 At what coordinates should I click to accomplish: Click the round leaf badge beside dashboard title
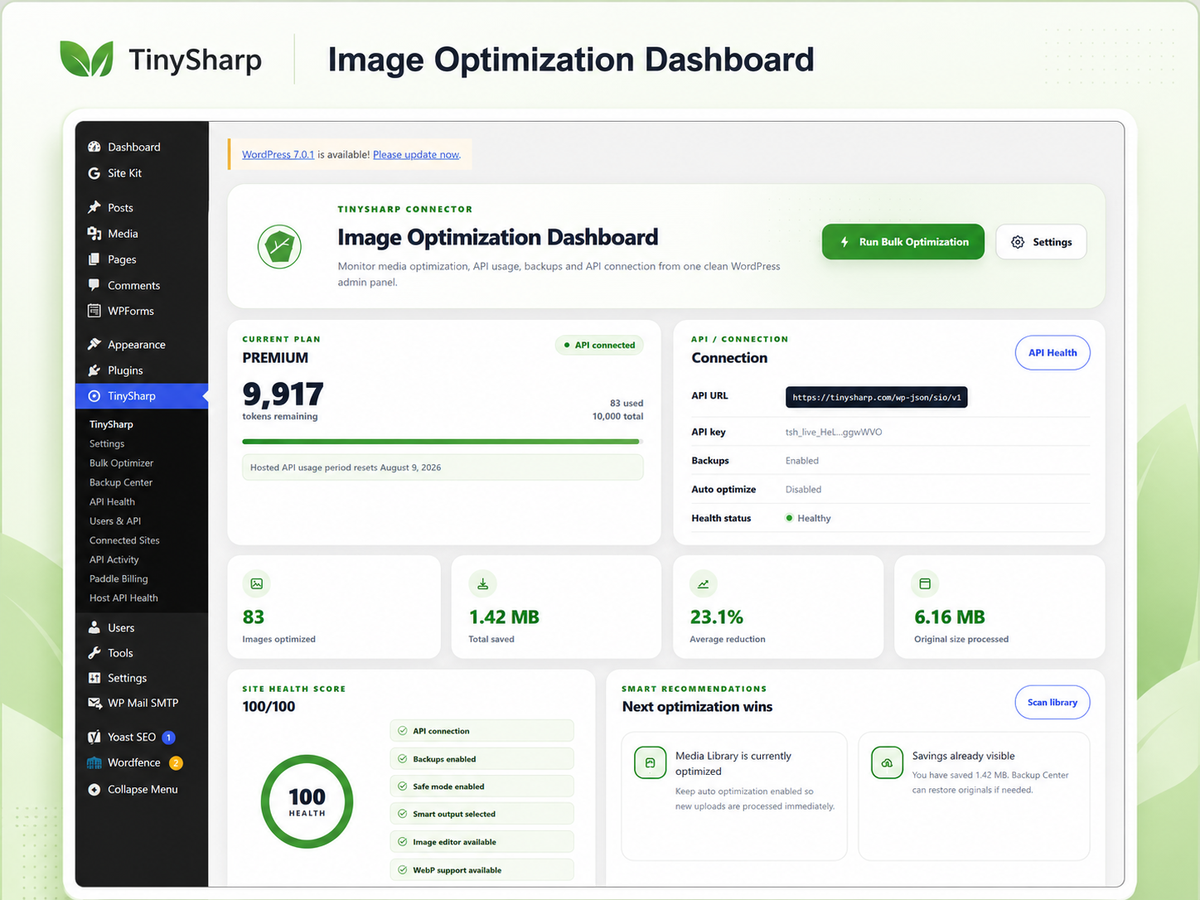279,246
